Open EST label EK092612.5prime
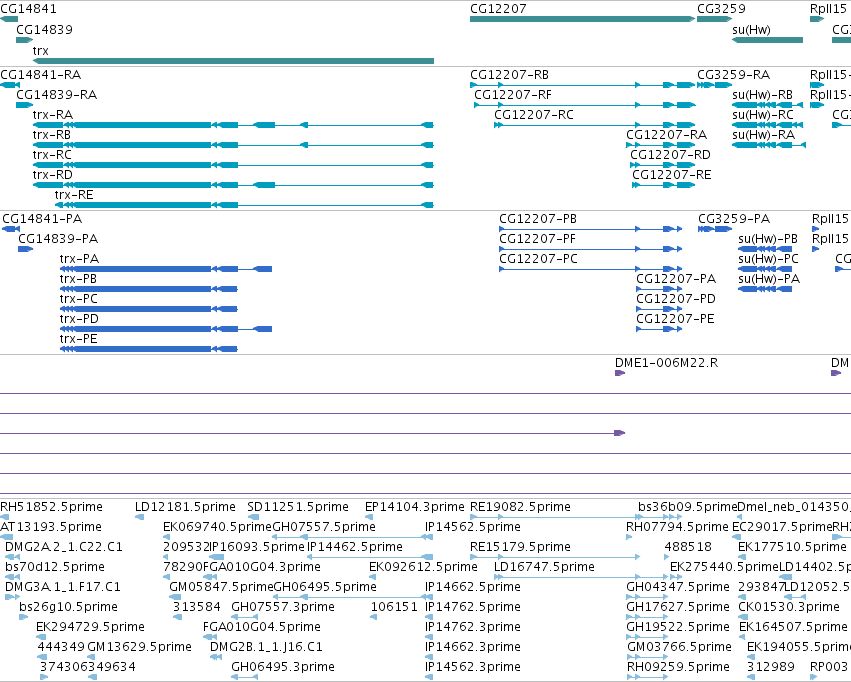The image size is (851, 682). pos(423,567)
